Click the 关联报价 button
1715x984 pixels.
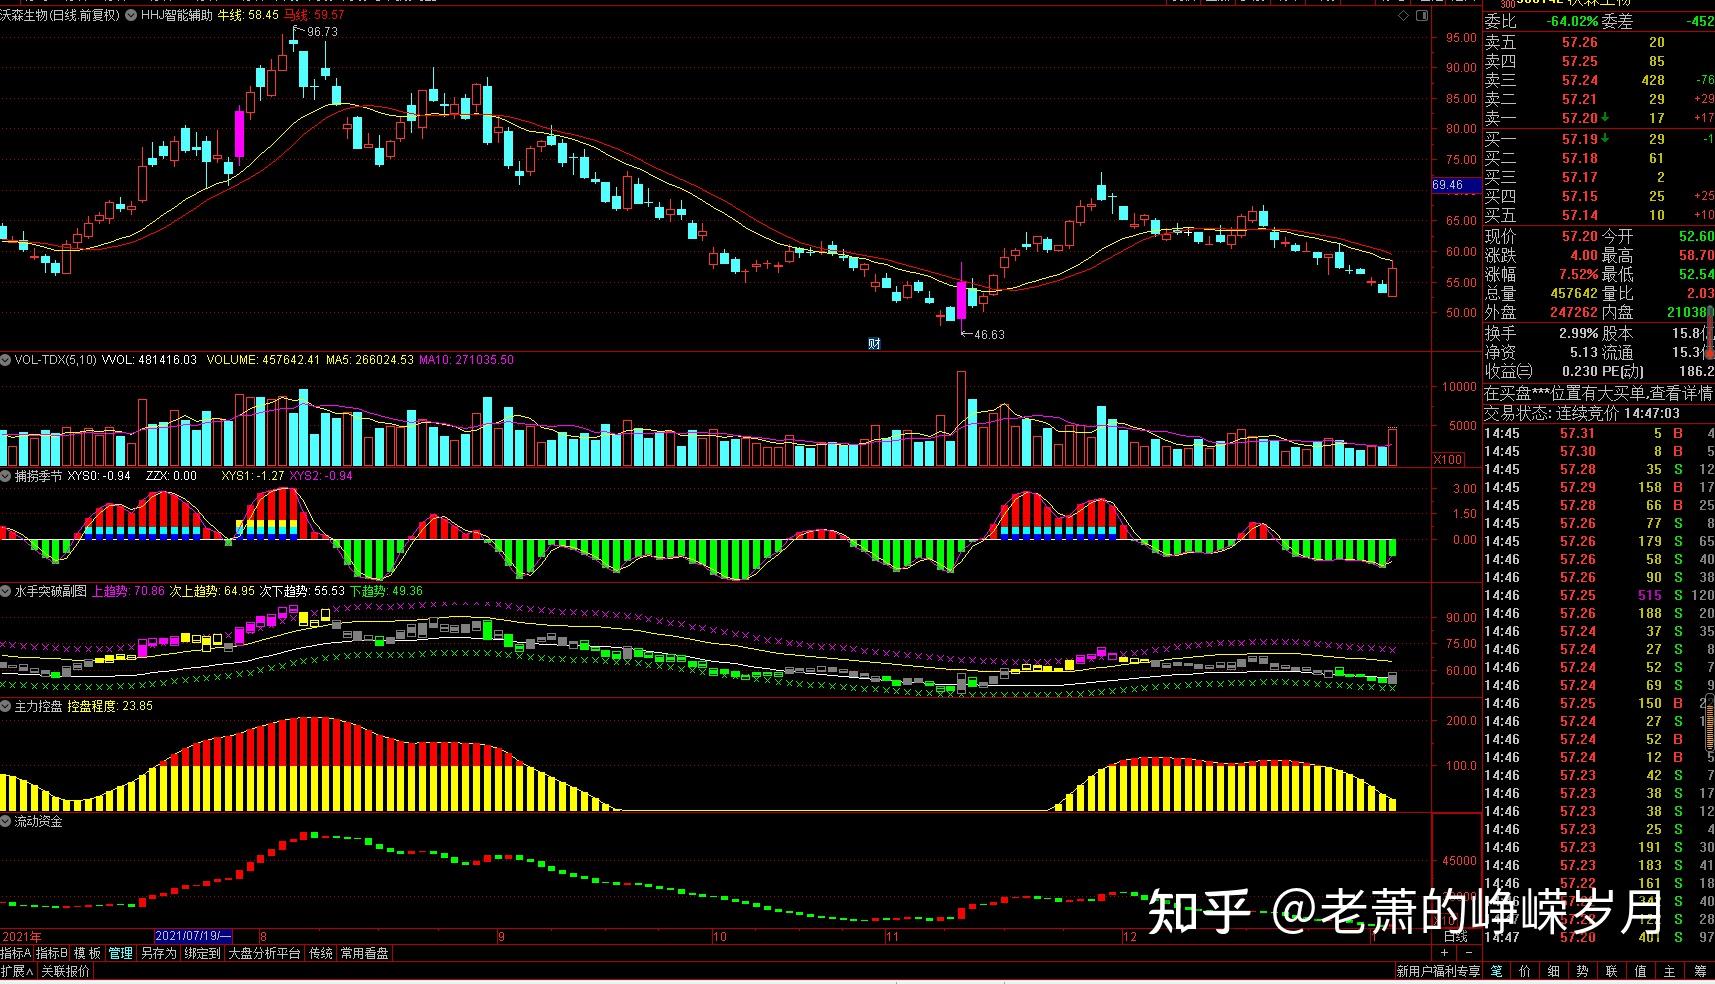[x=65, y=971]
